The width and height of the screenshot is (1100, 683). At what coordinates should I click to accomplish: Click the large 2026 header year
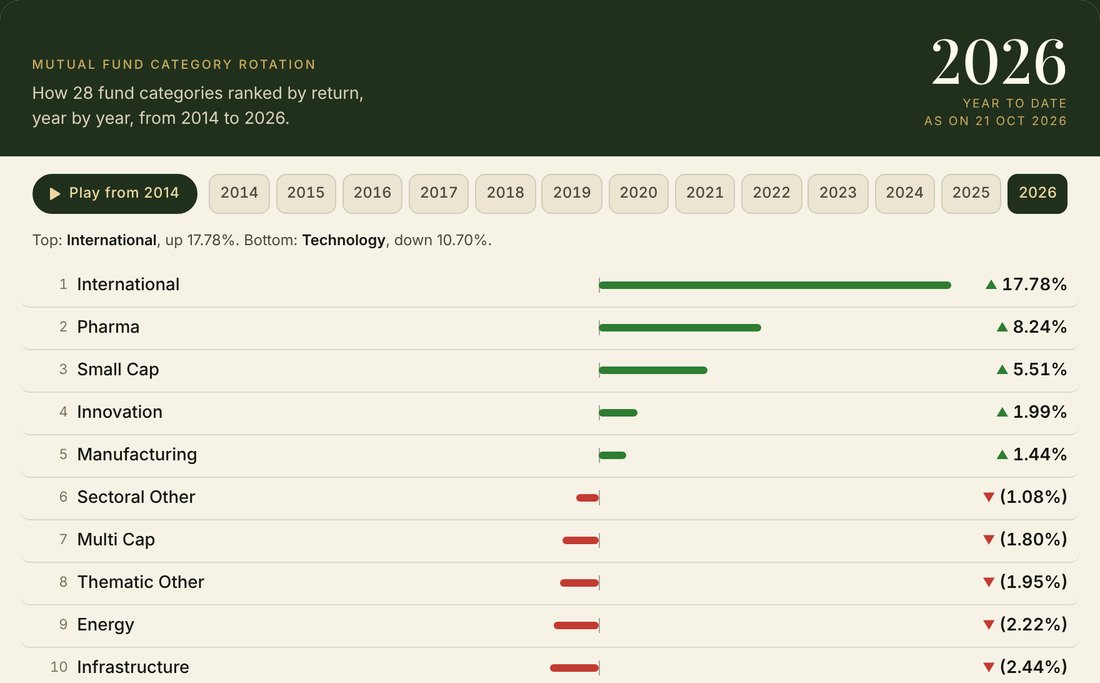[999, 62]
